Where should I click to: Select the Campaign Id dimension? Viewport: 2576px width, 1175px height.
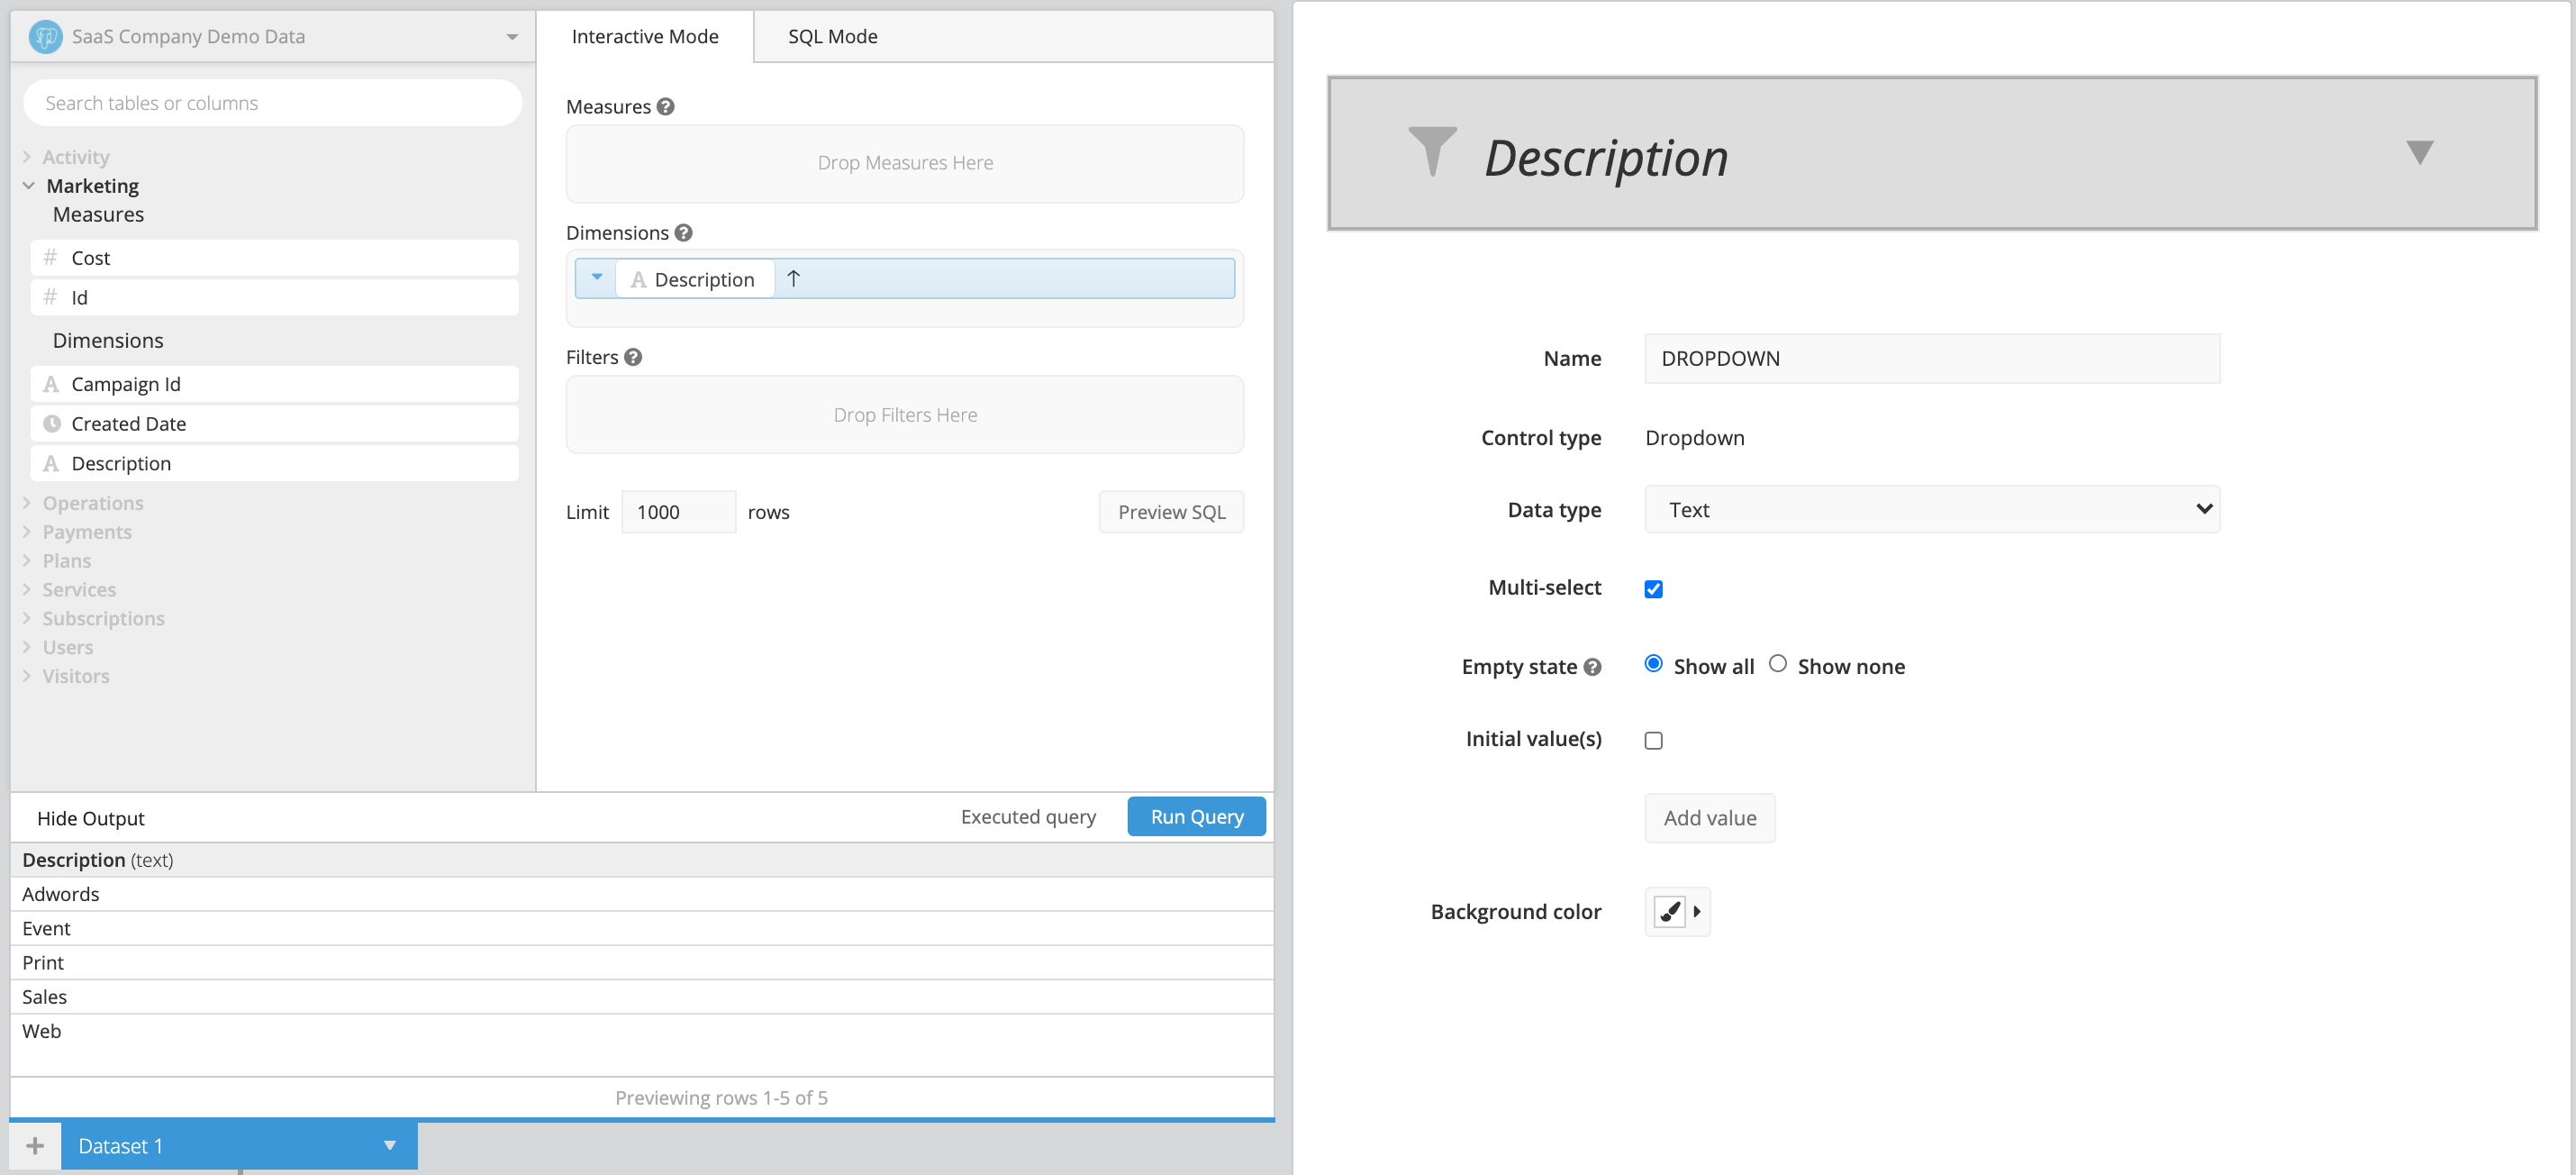(275, 384)
